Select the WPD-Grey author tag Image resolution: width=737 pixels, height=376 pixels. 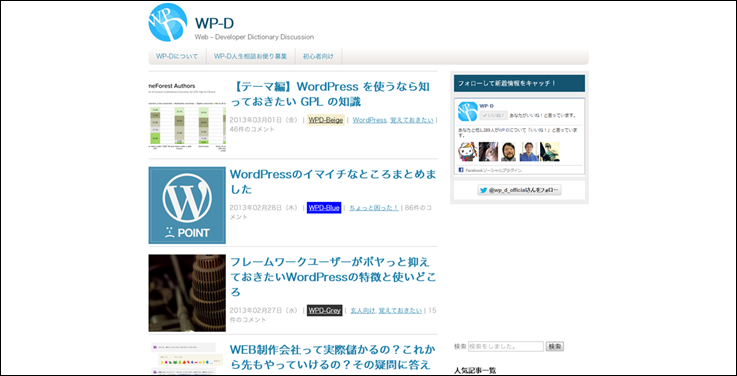pyautogui.click(x=324, y=311)
